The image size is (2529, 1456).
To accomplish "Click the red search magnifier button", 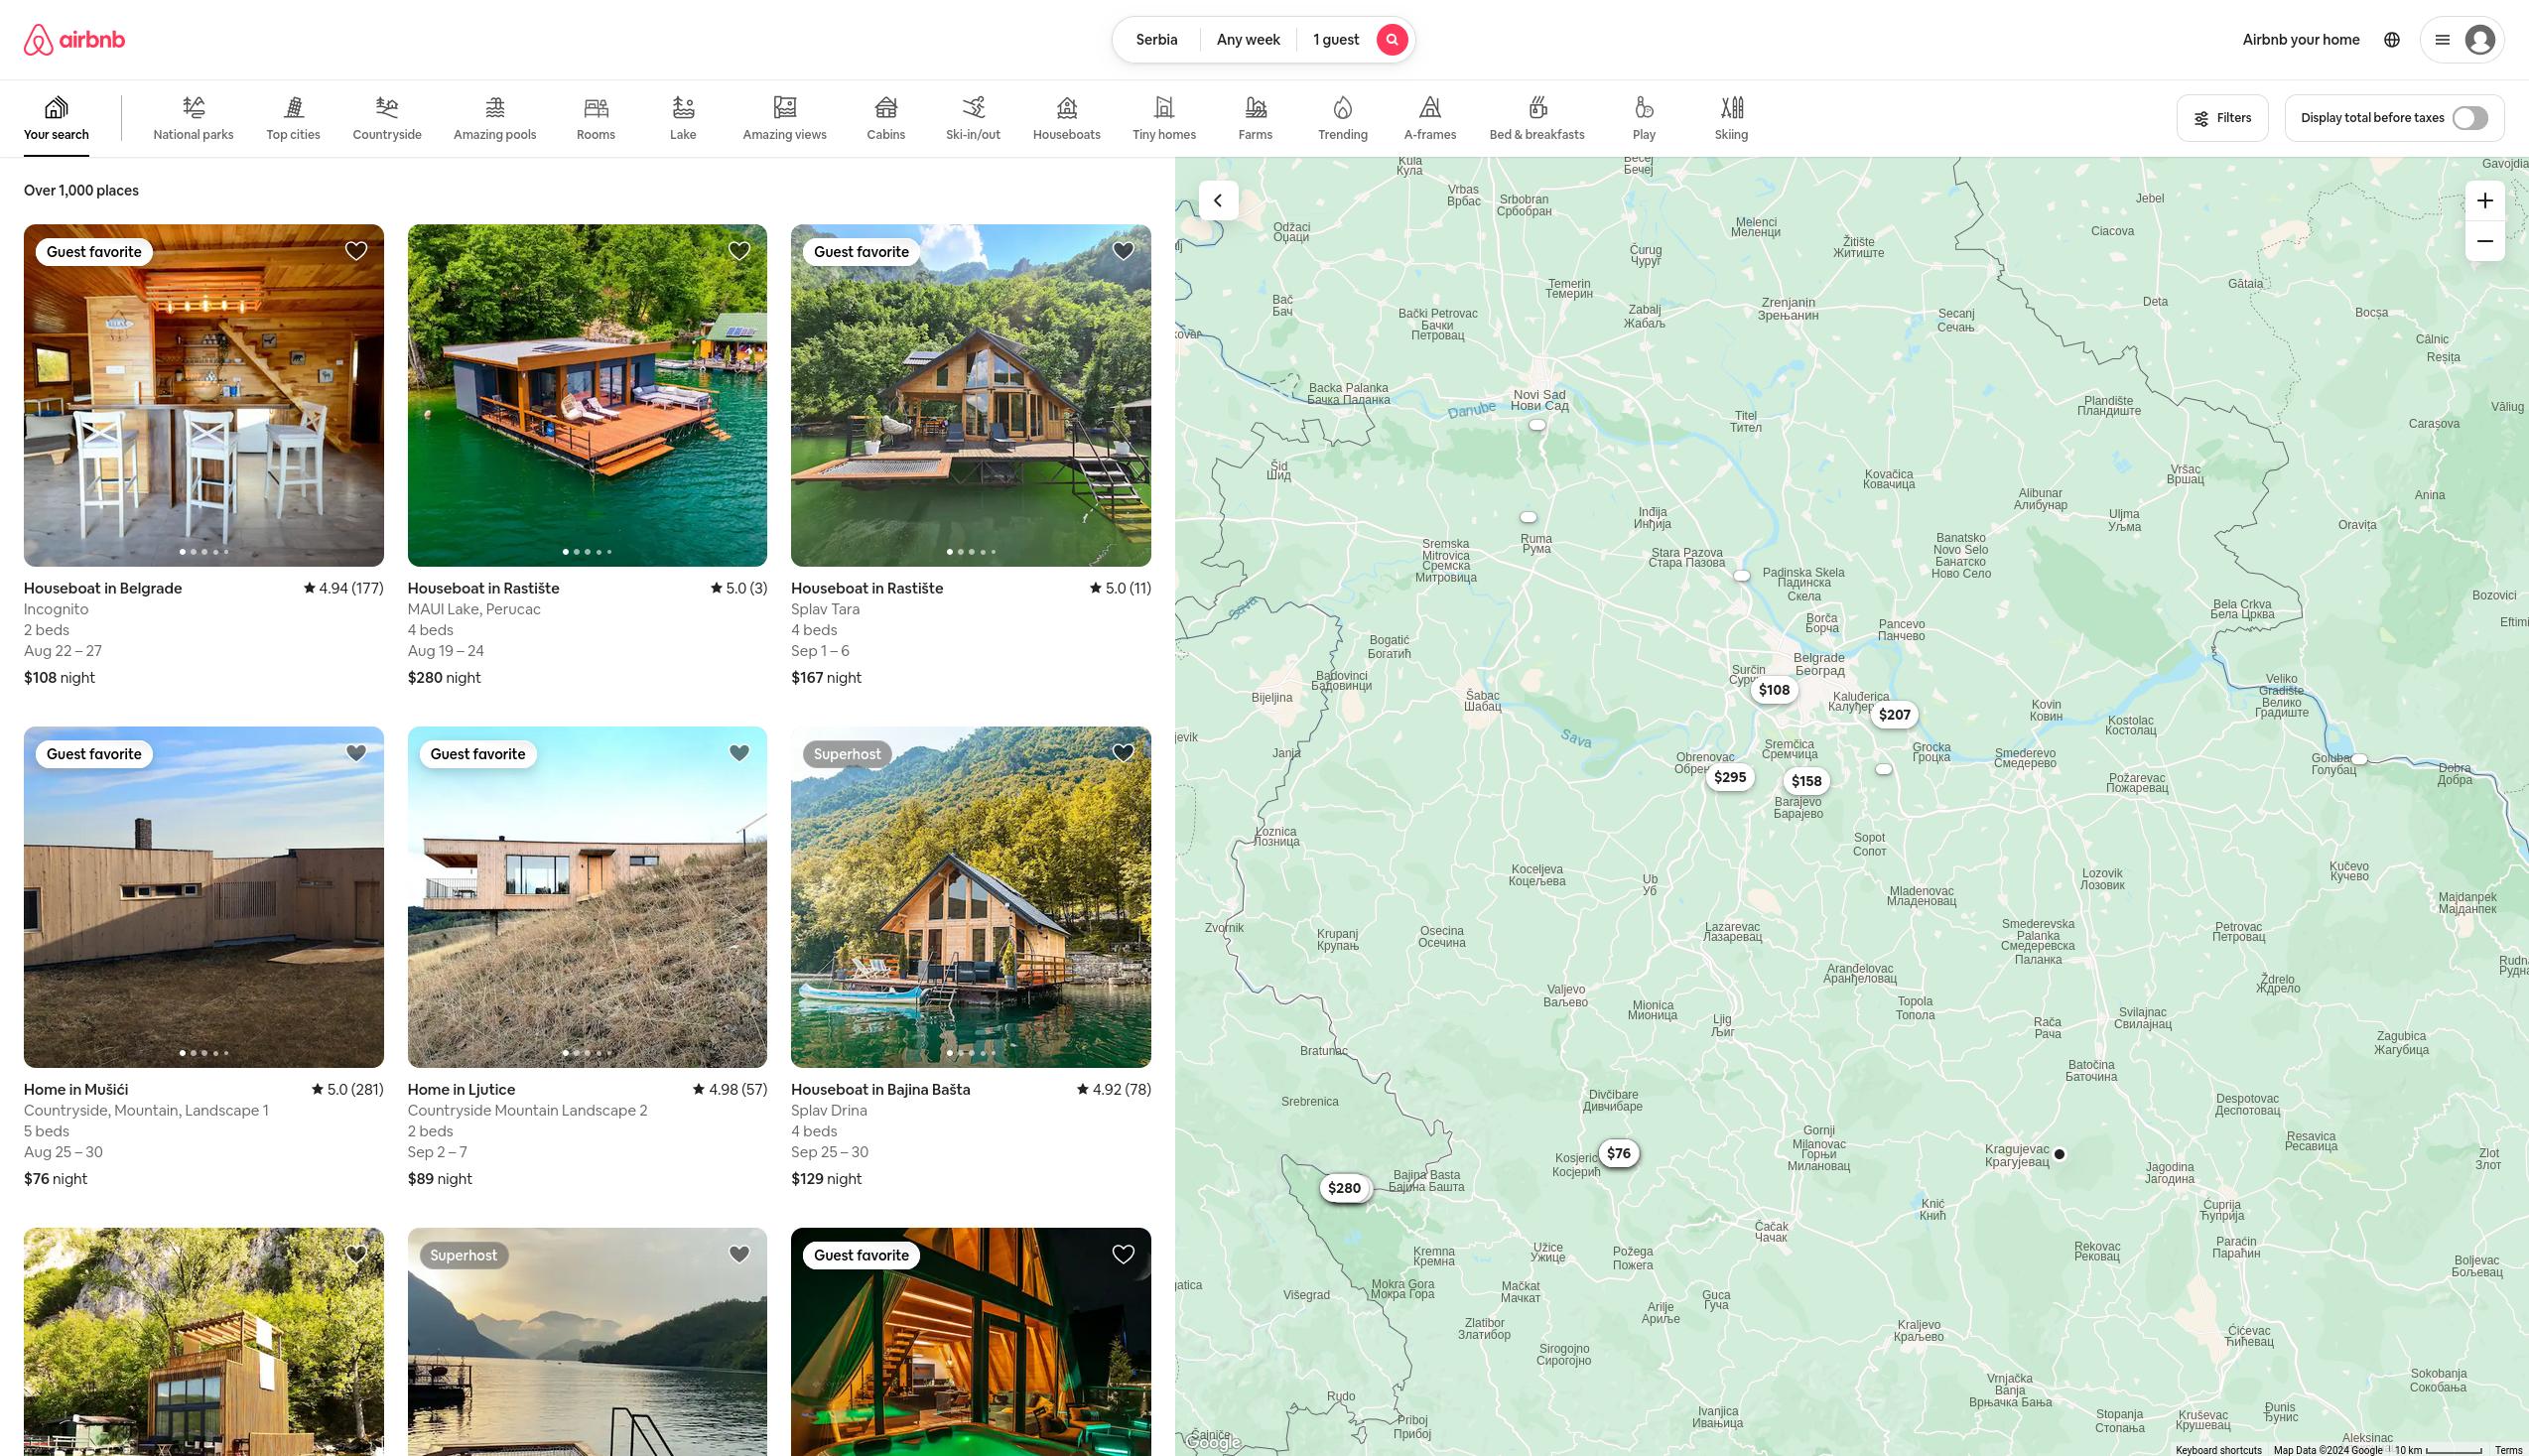I will pyautogui.click(x=1391, y=40).
